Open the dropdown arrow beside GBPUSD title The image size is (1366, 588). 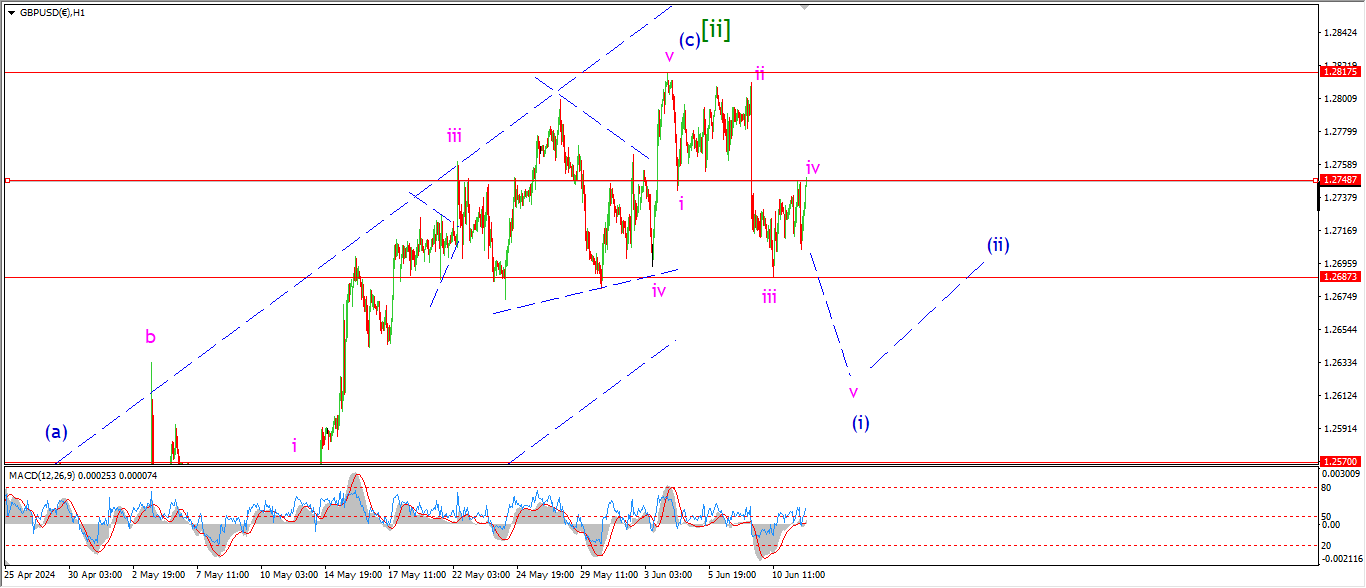(x=11, y=13)
